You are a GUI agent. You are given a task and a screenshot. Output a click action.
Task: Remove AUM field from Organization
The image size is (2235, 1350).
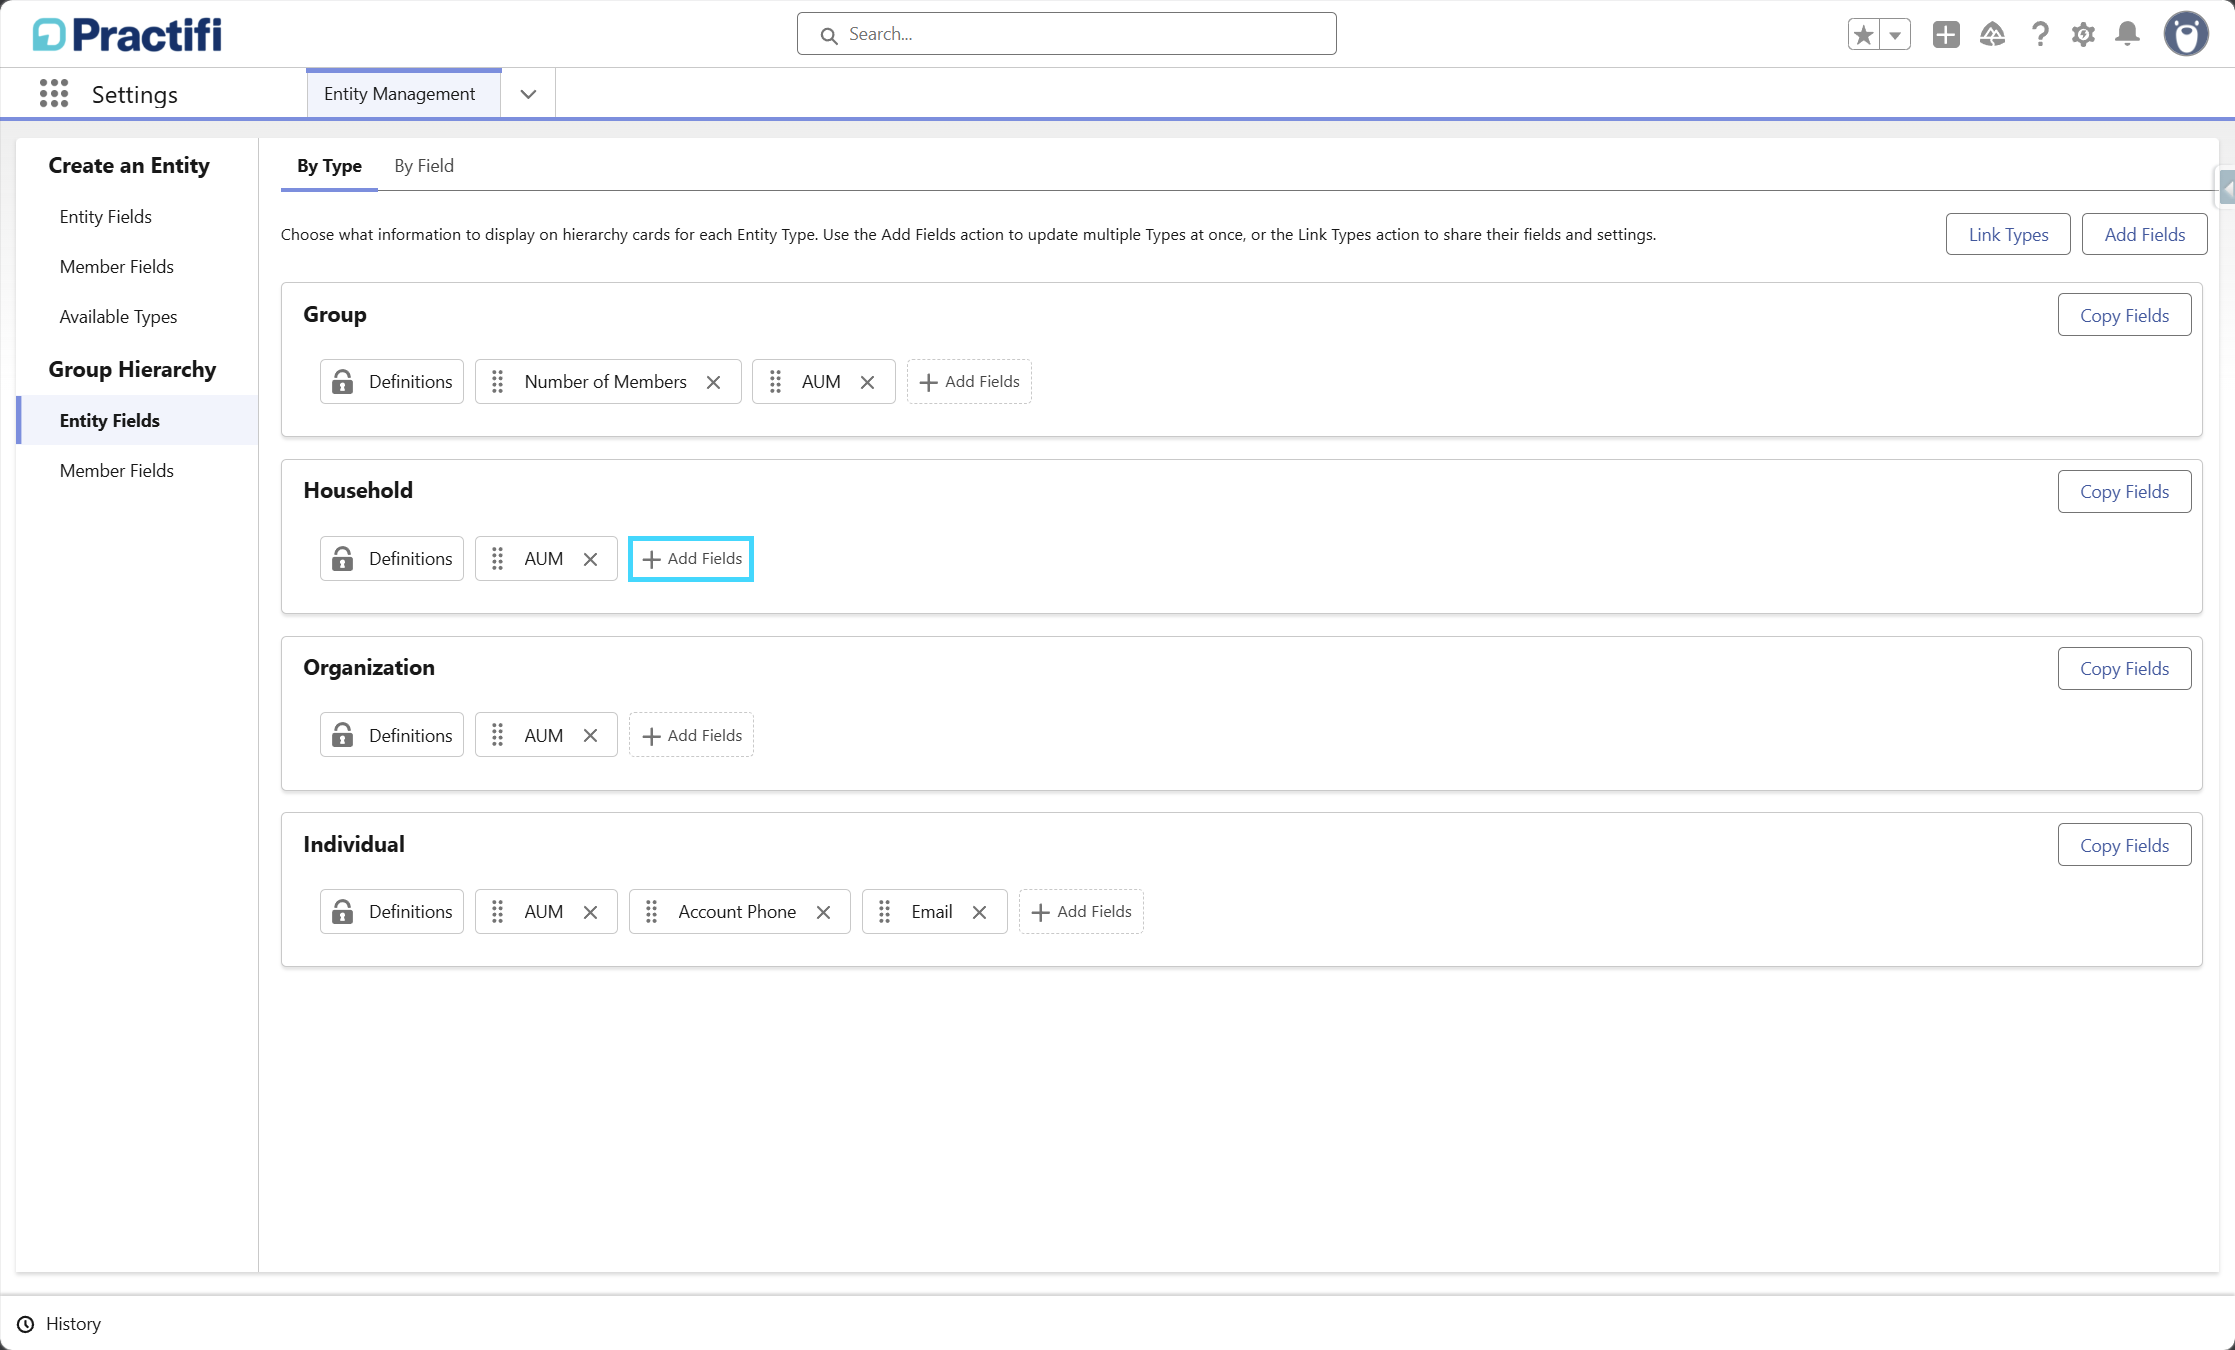tap(590, 736)
